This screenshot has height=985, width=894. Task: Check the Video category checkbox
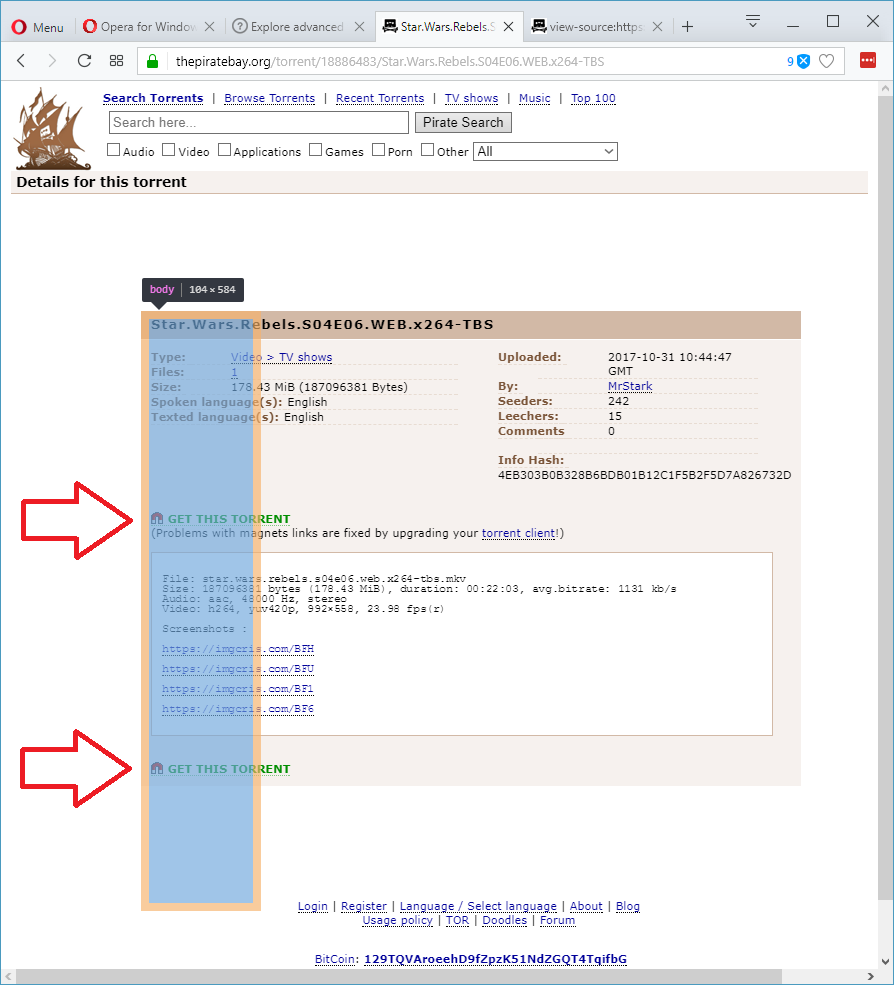168,150
